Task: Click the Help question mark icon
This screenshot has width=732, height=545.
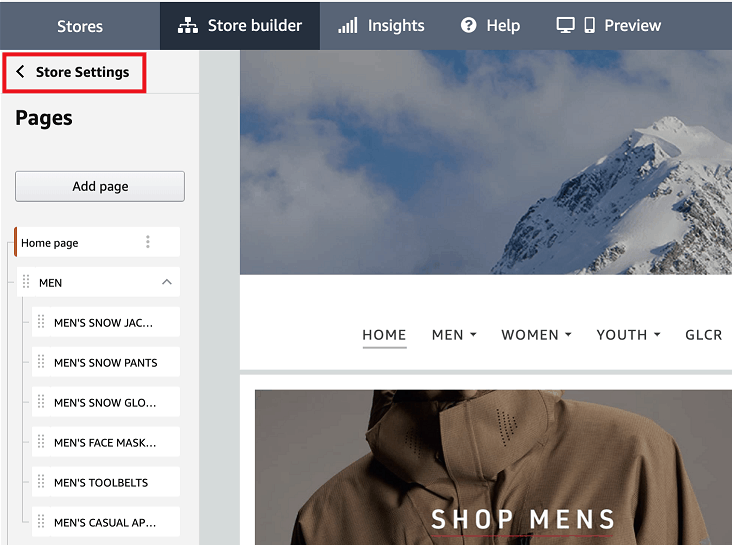Action: click(469, 25)
